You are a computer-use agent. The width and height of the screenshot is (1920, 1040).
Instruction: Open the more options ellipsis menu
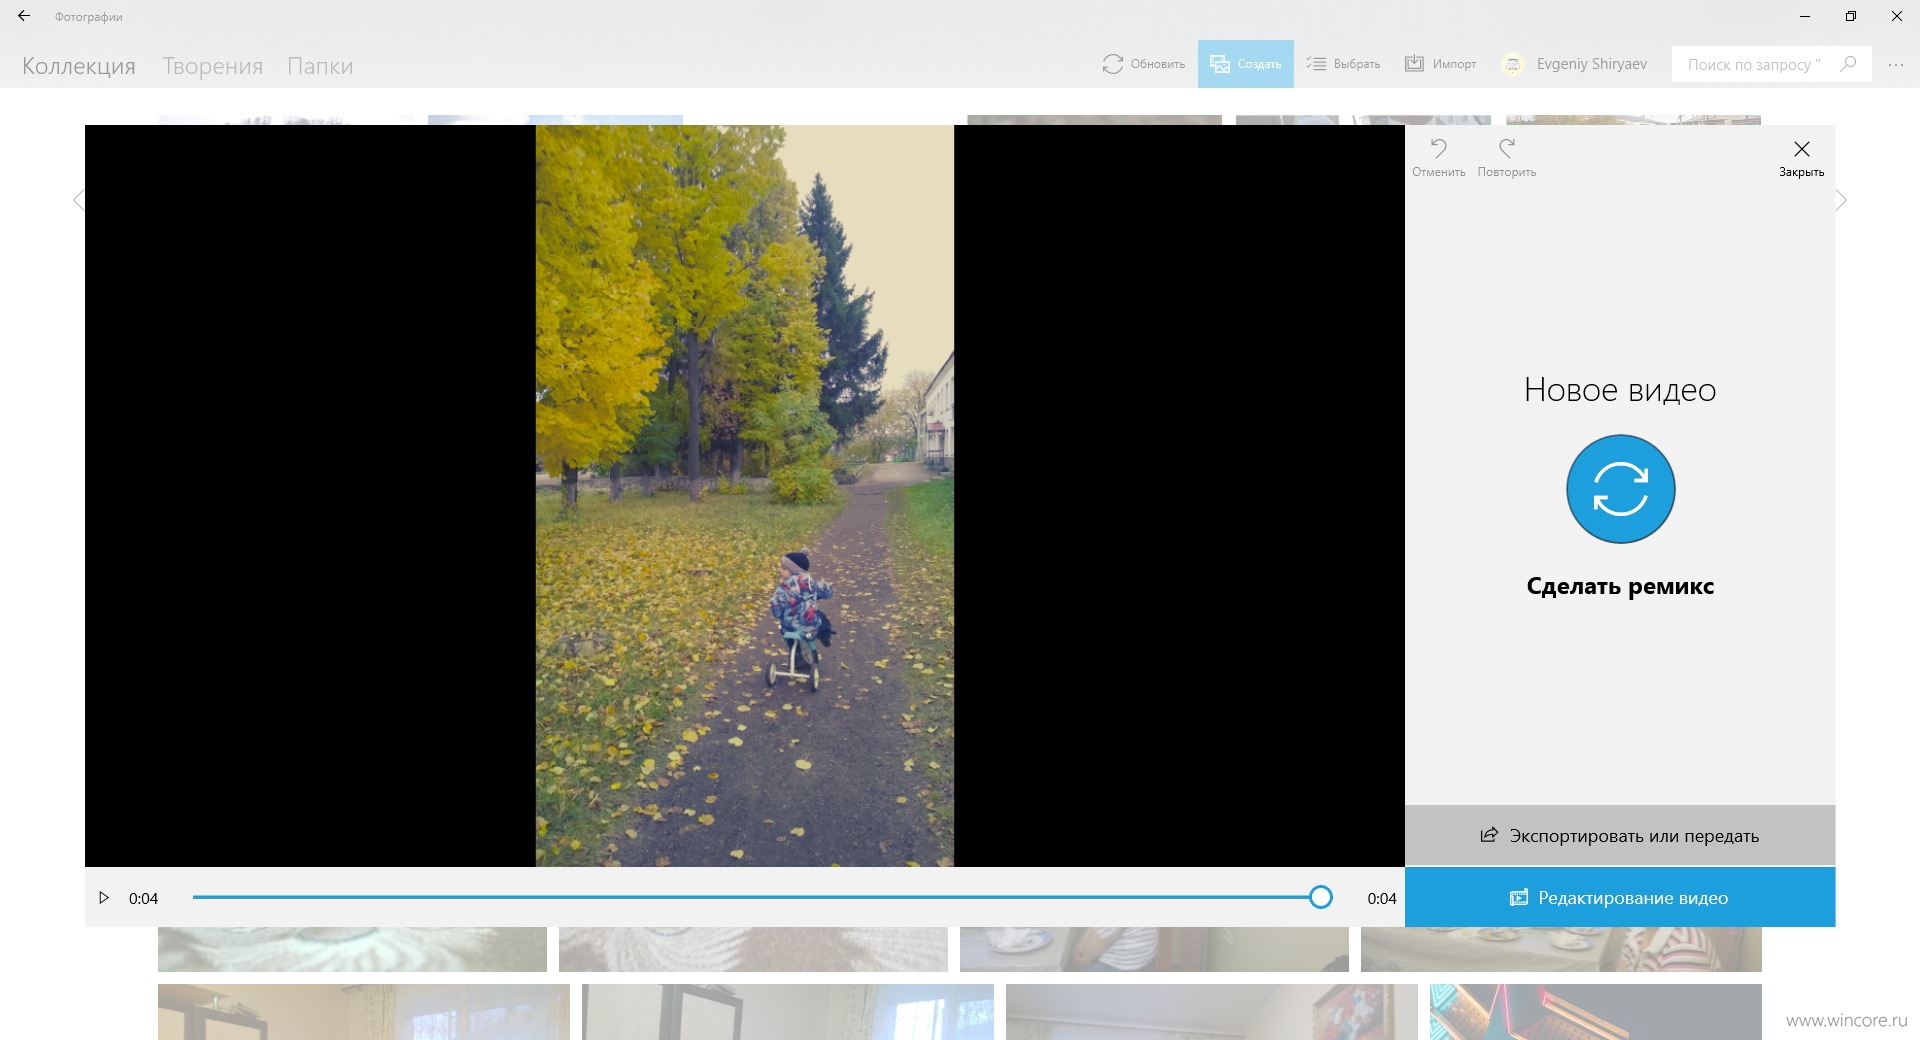point(1896,64)
